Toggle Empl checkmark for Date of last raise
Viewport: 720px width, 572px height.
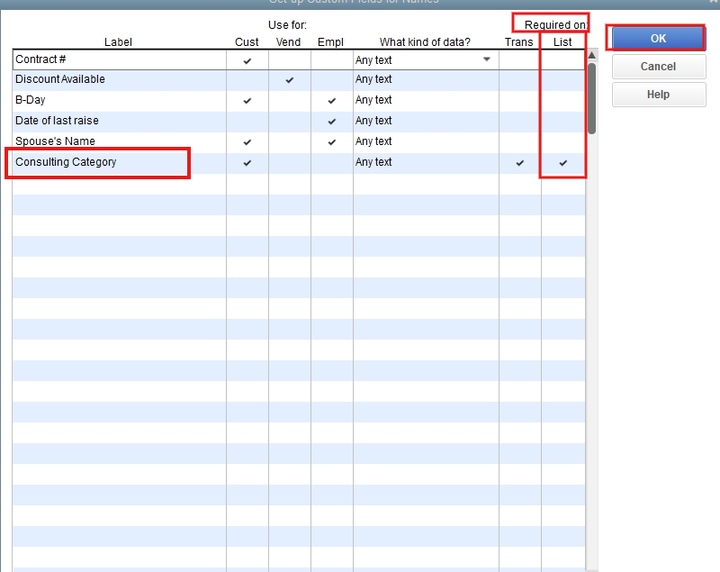pos(332,121)
